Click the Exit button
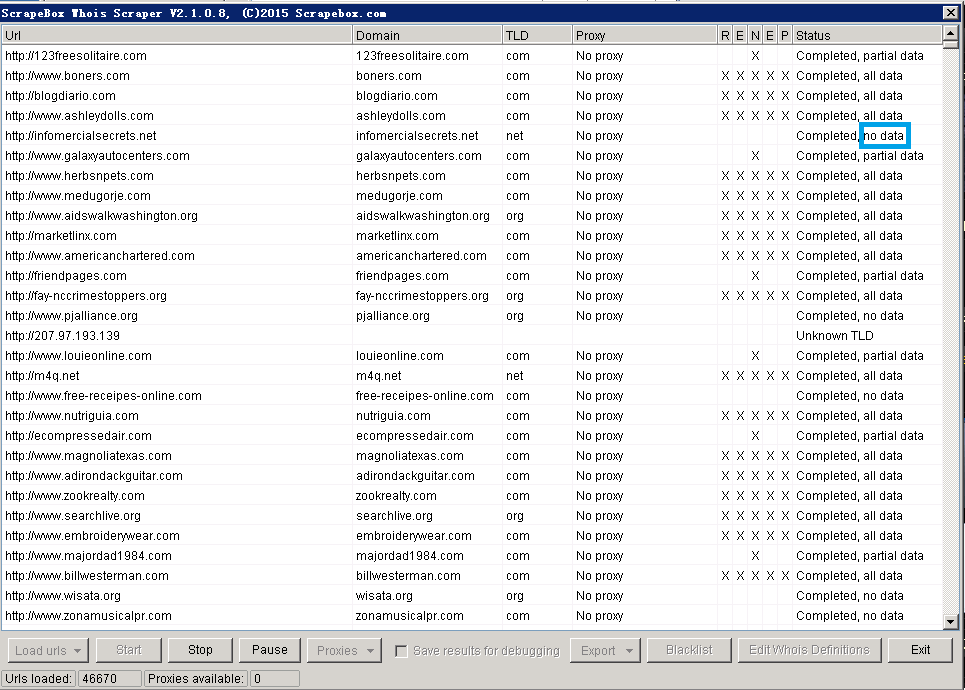Image resolution: width=965 pixels, height=690 pixels. [x=920, y=650]
